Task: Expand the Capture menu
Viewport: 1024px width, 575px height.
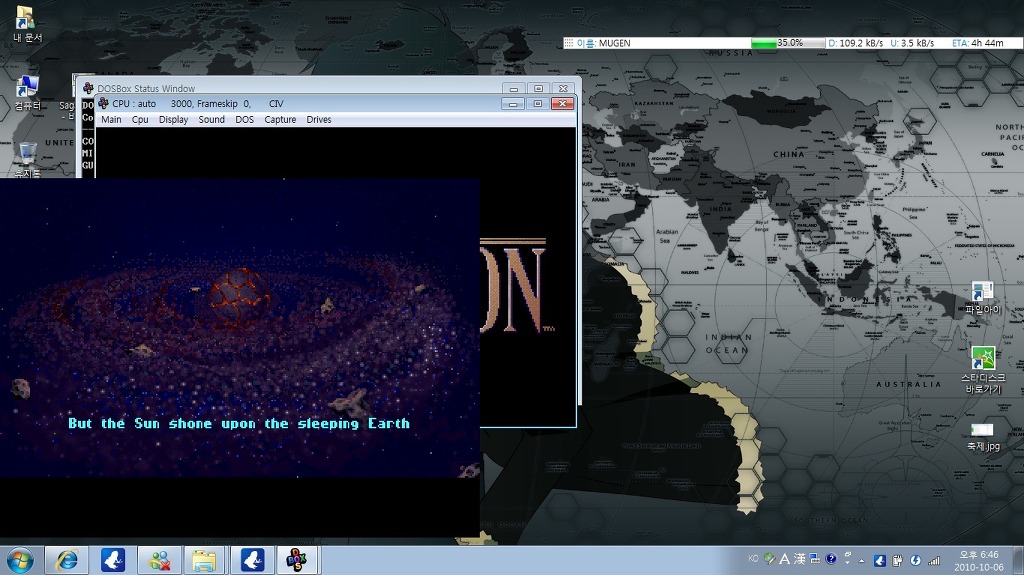Action: [x=280, y=120]
